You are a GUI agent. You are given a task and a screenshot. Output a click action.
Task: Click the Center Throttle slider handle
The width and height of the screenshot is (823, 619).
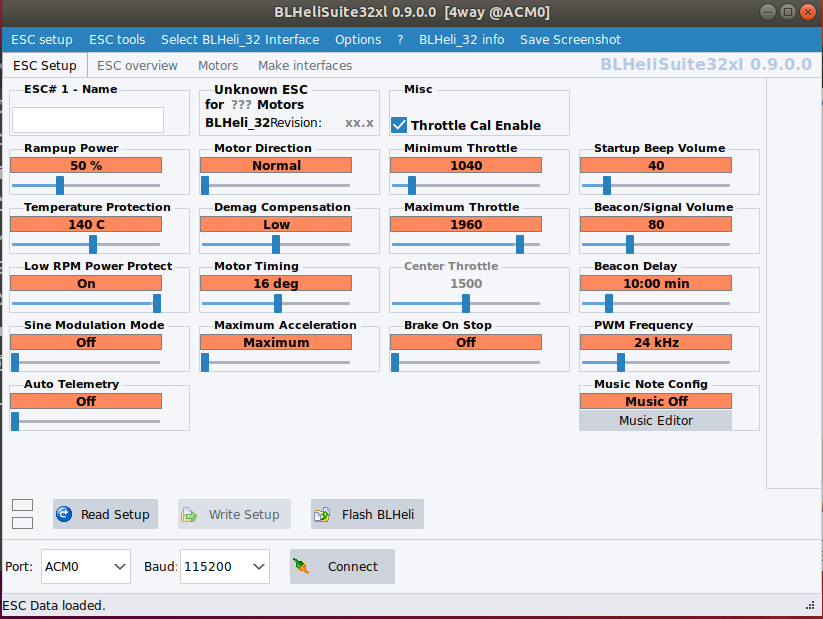pyautogui.click(x=466, y=303)
